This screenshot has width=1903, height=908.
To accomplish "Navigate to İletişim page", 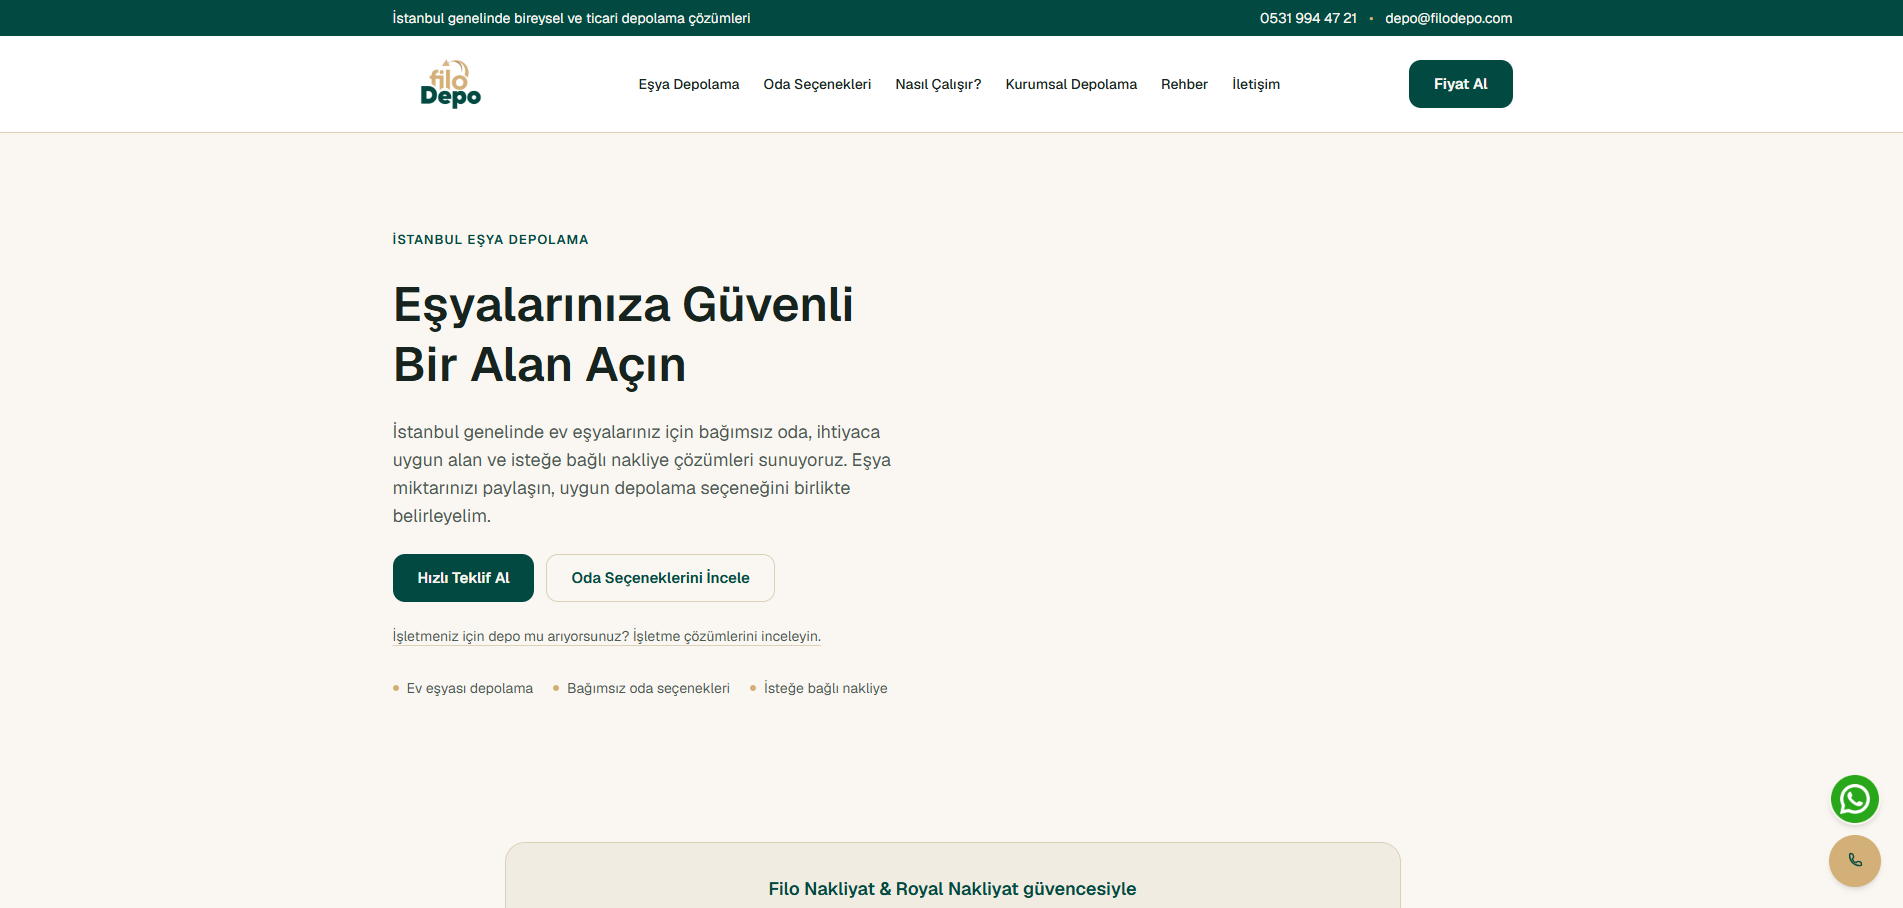I will pyautogui.click(x=1256, y=84).
